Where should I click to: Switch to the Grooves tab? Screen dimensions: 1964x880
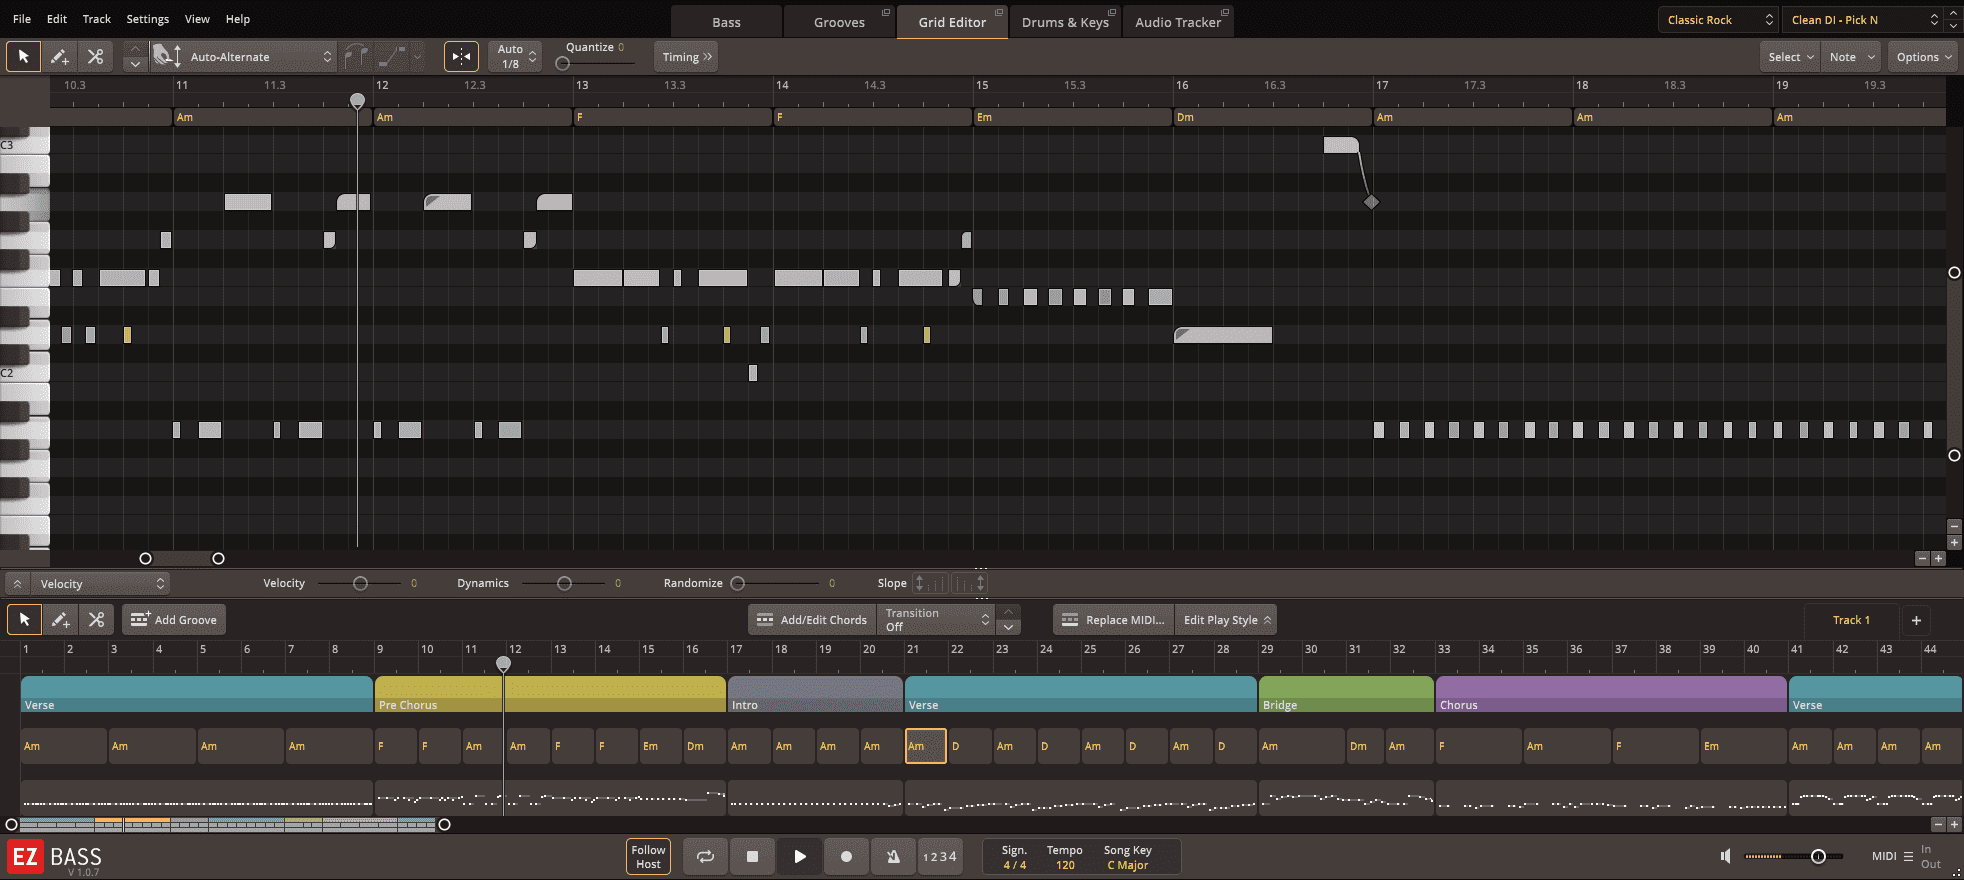[x=840, y=22]
